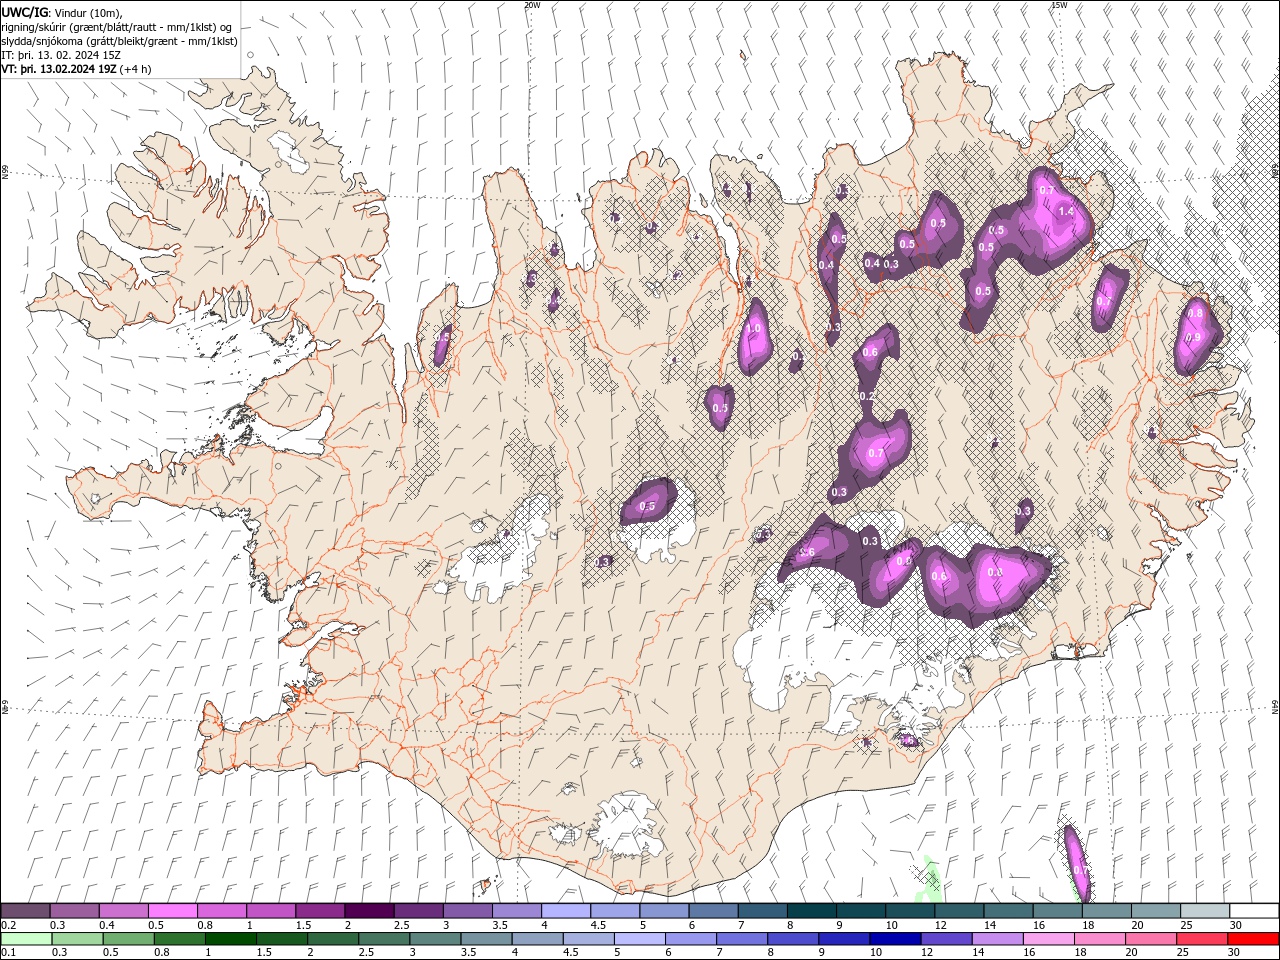Select the top-row legend swatch labeled 6

tap(713, 911)
